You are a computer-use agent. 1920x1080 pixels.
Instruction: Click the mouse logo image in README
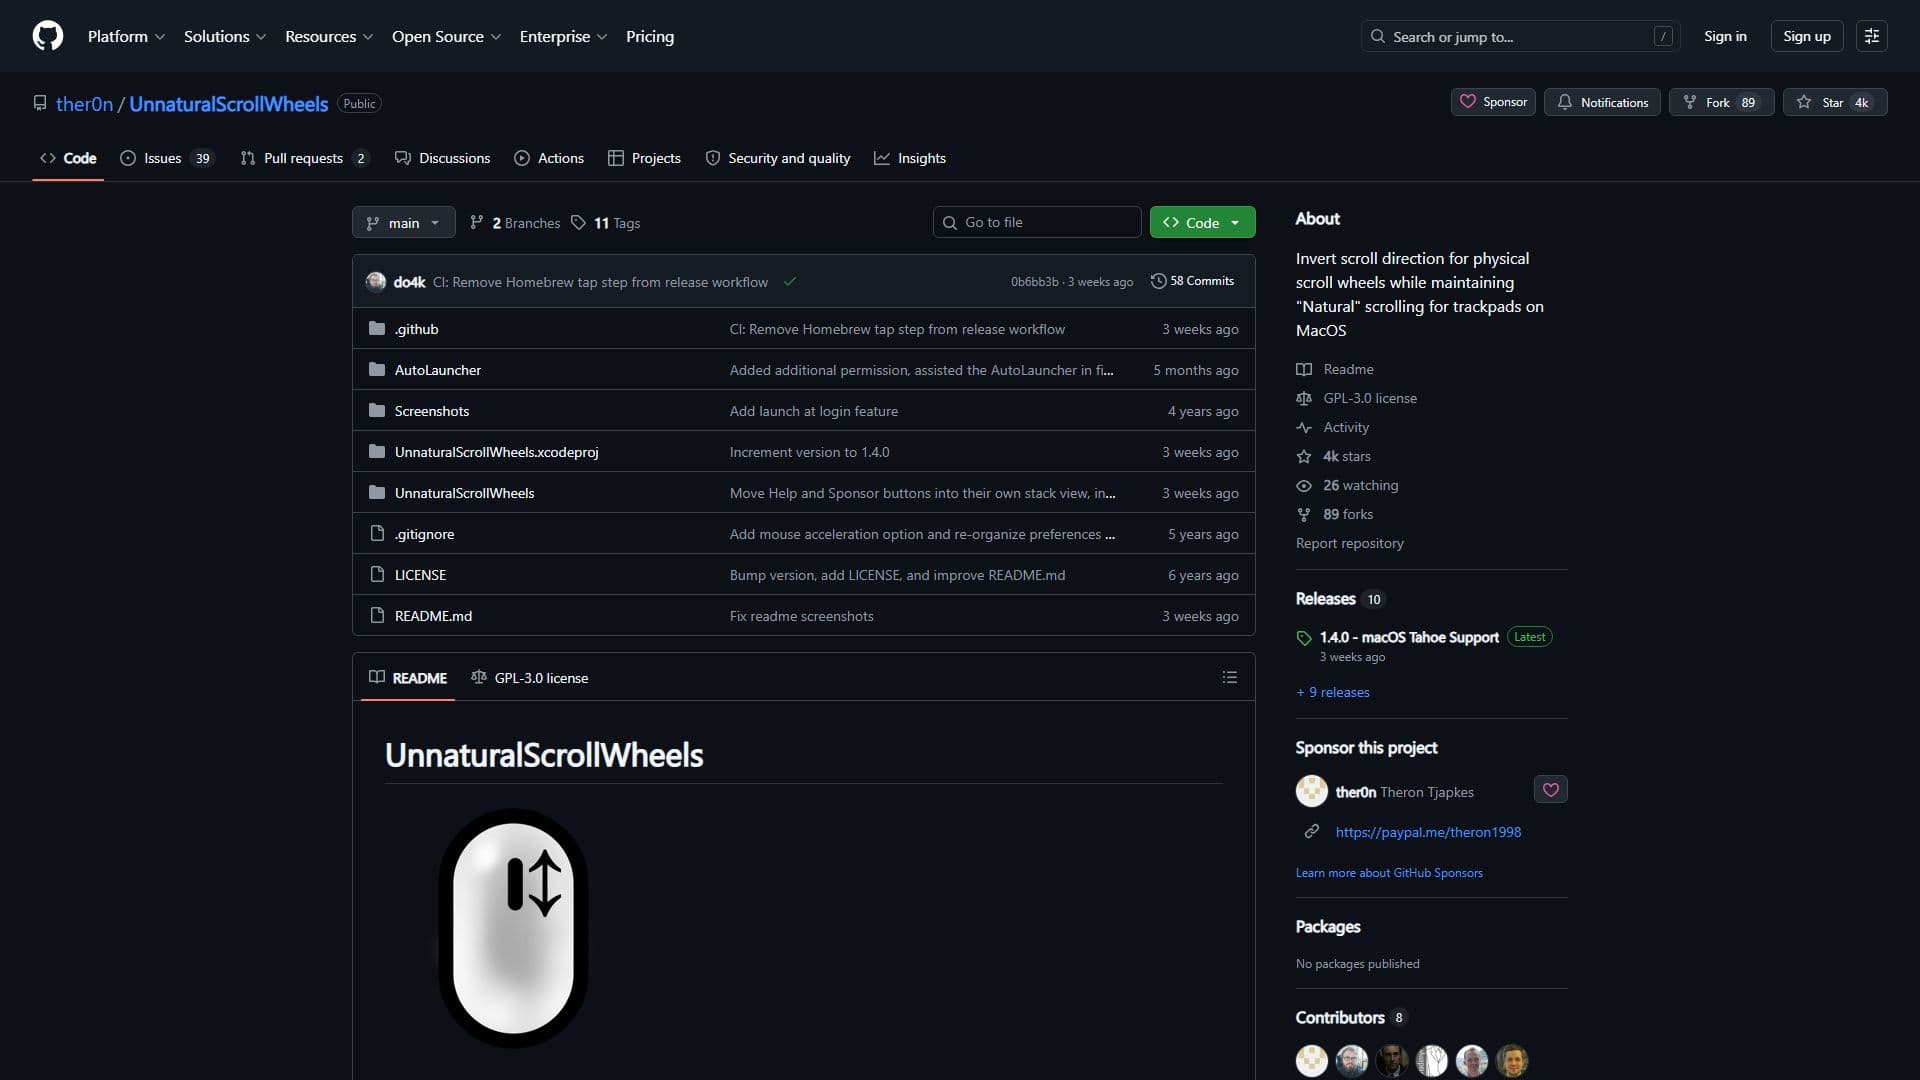[513, 928]
